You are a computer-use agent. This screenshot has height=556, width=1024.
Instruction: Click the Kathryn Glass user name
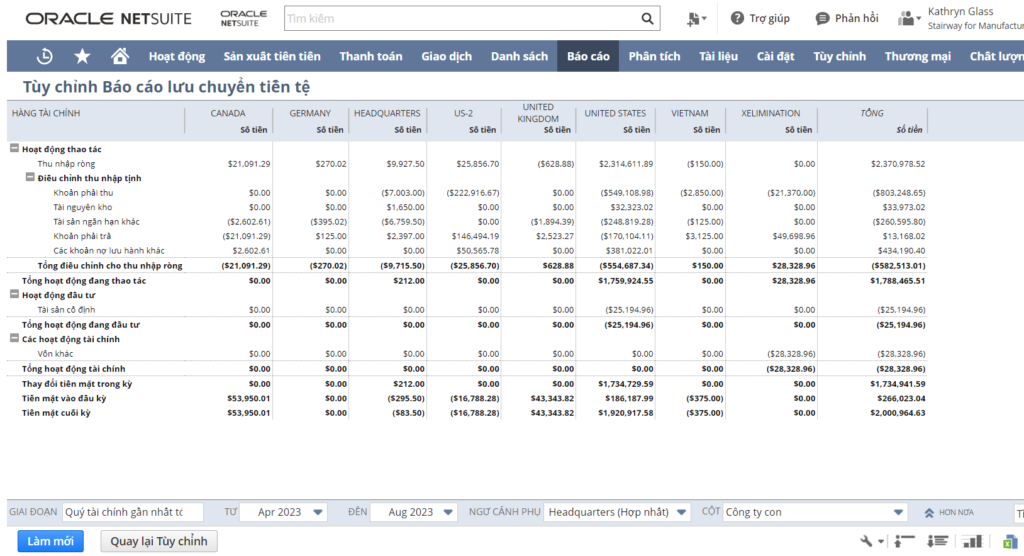(x=960, y=11)
